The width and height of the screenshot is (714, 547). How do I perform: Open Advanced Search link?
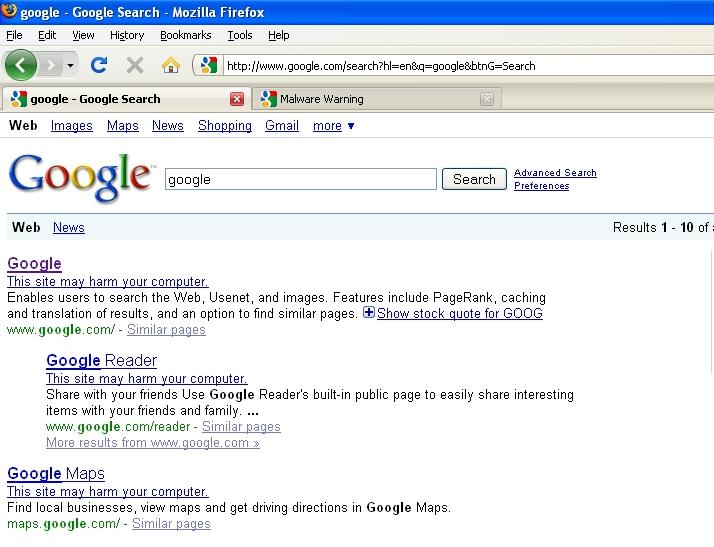(555, 173)
